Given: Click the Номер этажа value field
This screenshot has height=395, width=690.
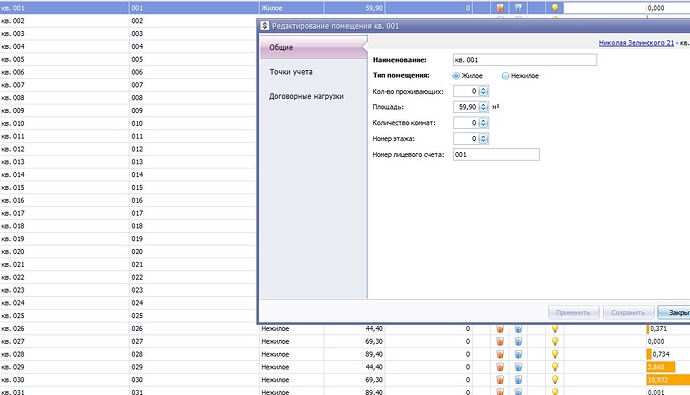Looking at the screenshot, I should 466,139.
